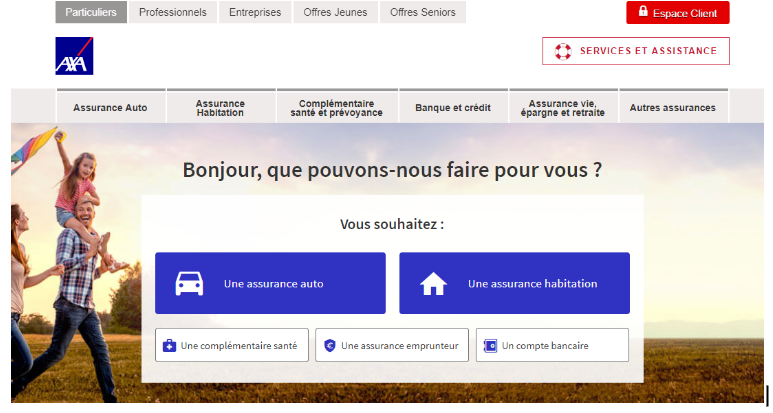
Task: Click the lifebuoy icon in Services et Assistance
Action: [562, 51]
